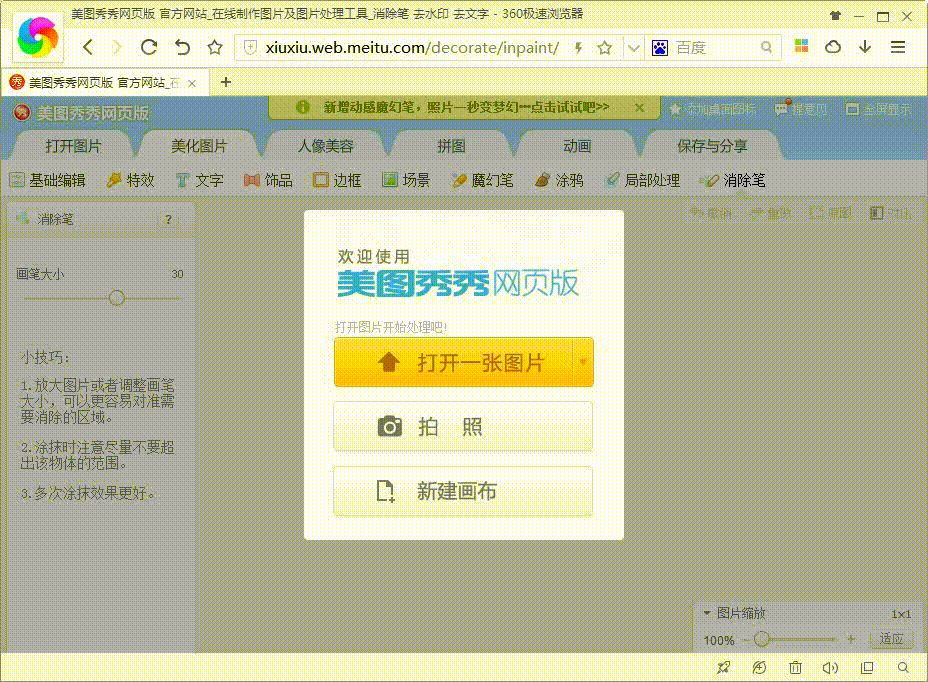Click the 百度 search input box
This screenshot has width=928, height=682.
(715, 48)
